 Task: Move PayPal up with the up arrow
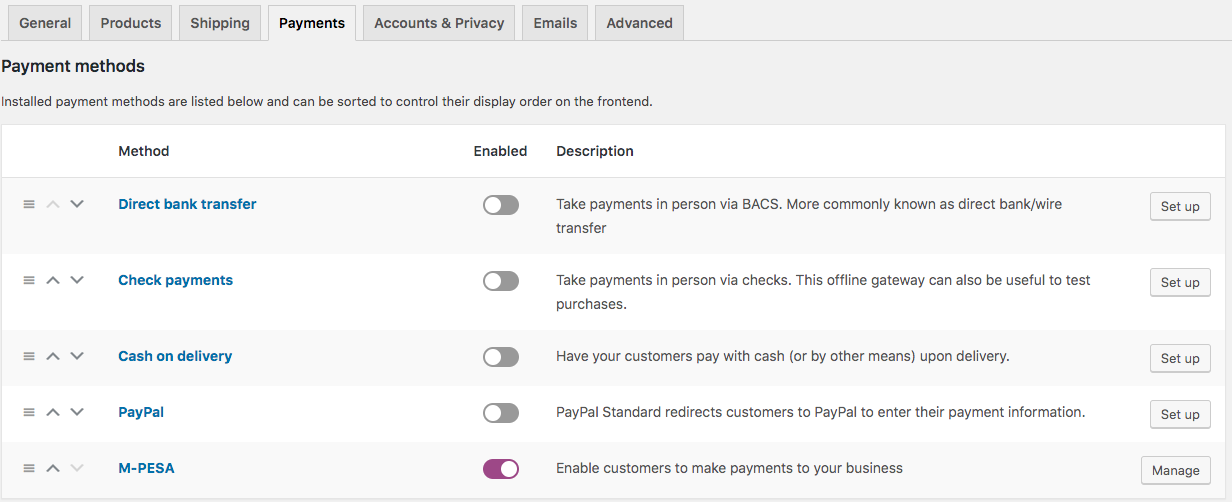click(x=53, y=412)
